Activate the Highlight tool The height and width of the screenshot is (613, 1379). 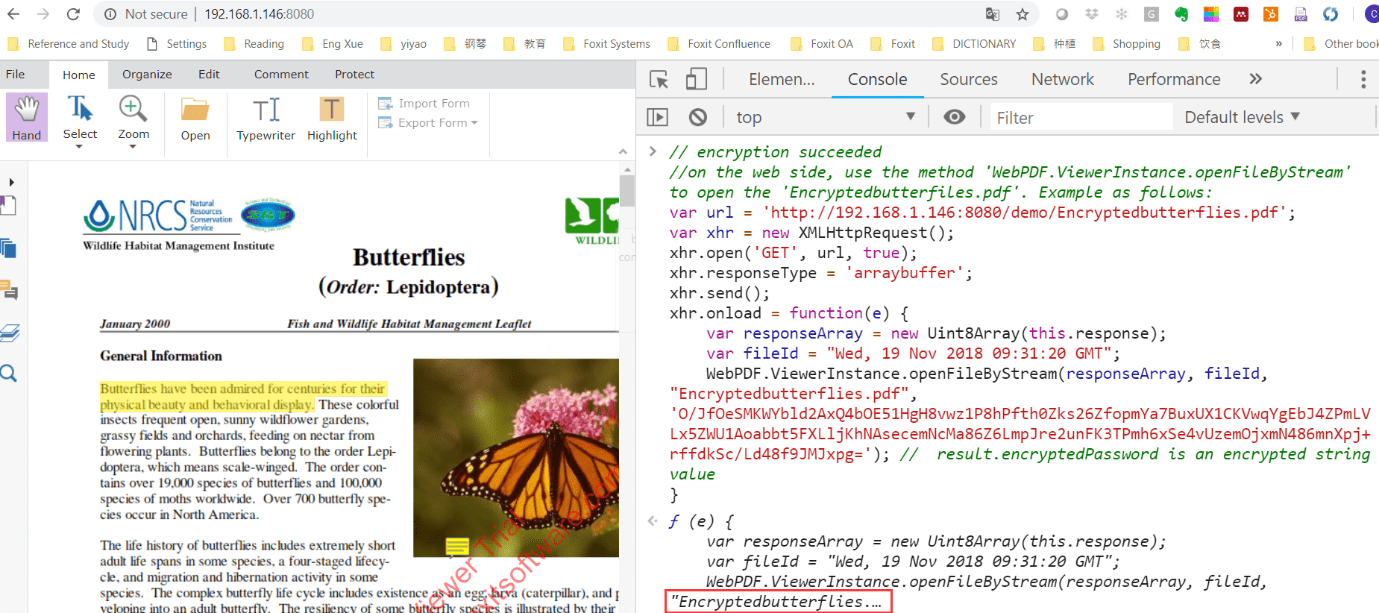pos(332,118)
